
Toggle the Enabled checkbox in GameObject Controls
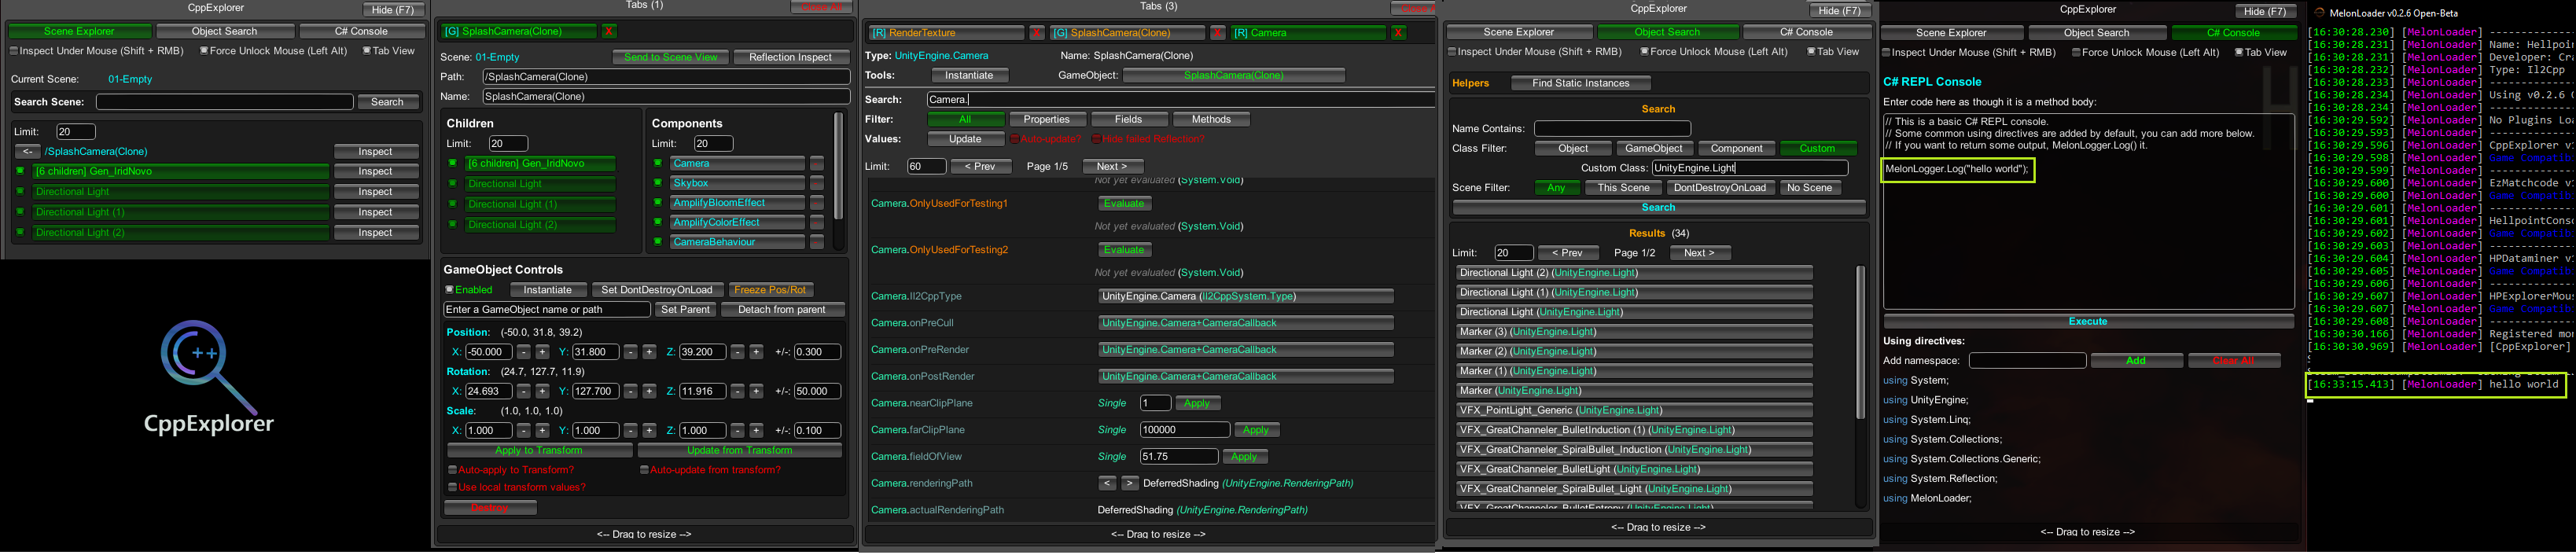coord(450,291)
